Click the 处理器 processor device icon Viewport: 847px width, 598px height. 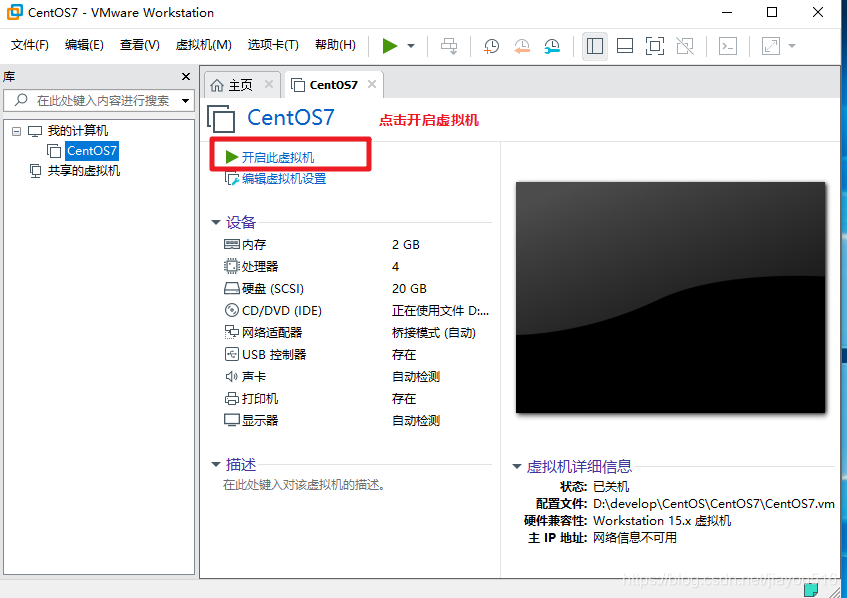pyautogui.click(x=232, y=266)
